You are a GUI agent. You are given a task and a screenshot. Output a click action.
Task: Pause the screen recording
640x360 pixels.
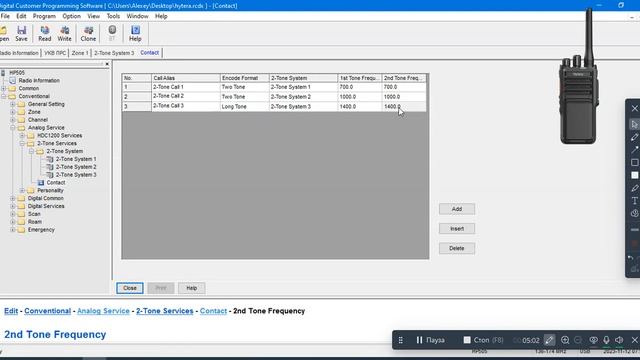pos(430,340)
